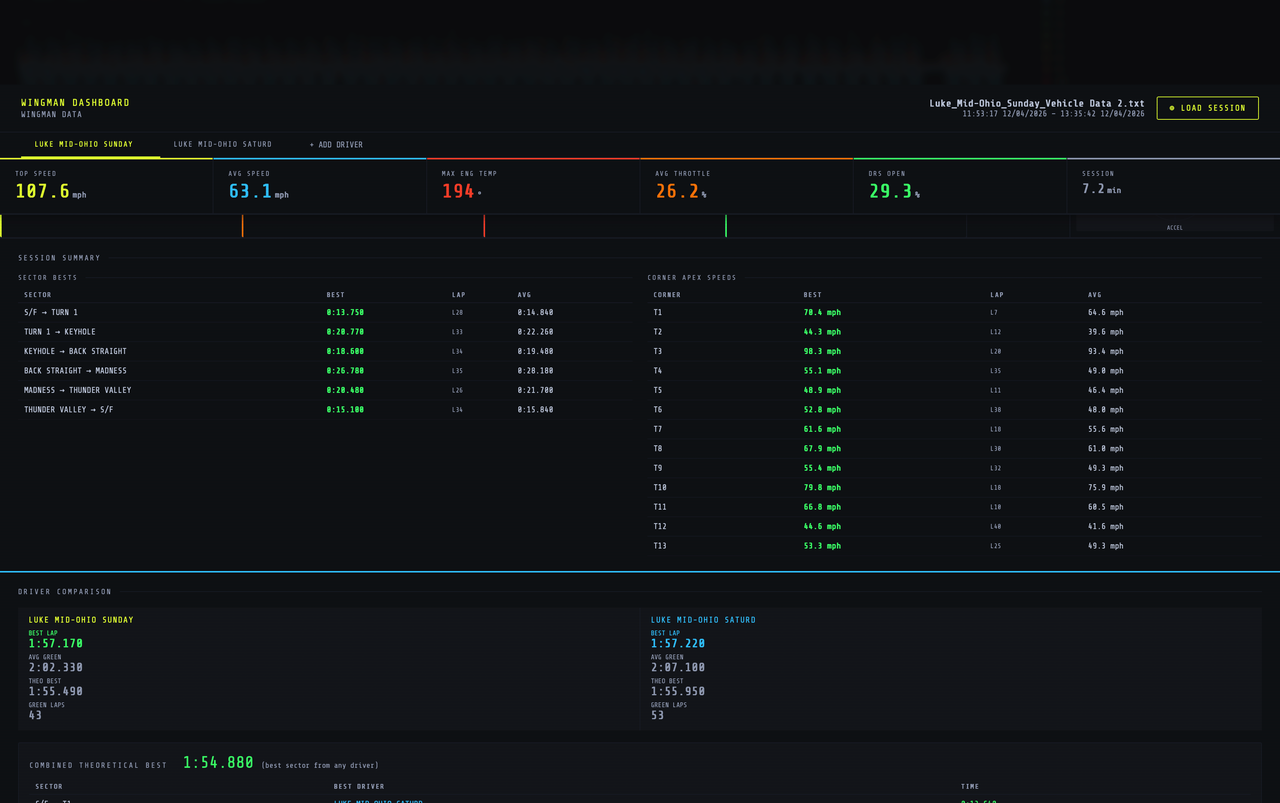Screen dimensions: 1280x803
Task: Select the Madness → Thunder Valley sector row
Action: (325, 390)
